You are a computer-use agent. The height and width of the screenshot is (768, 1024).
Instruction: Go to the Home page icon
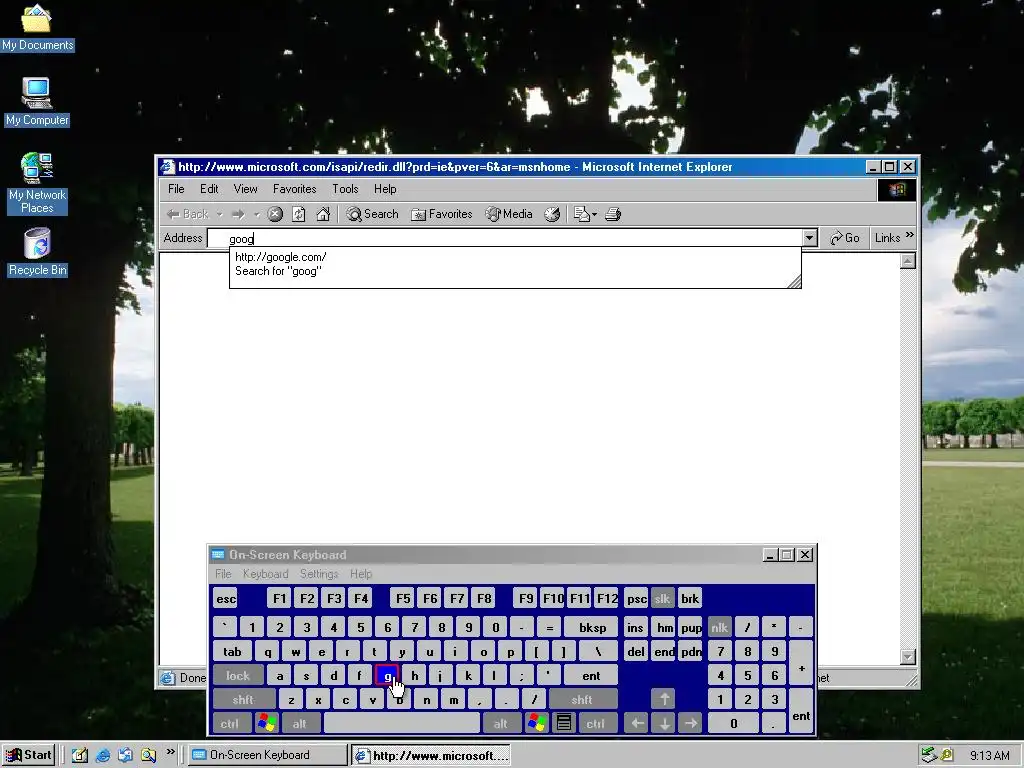(x=323, y=214)
